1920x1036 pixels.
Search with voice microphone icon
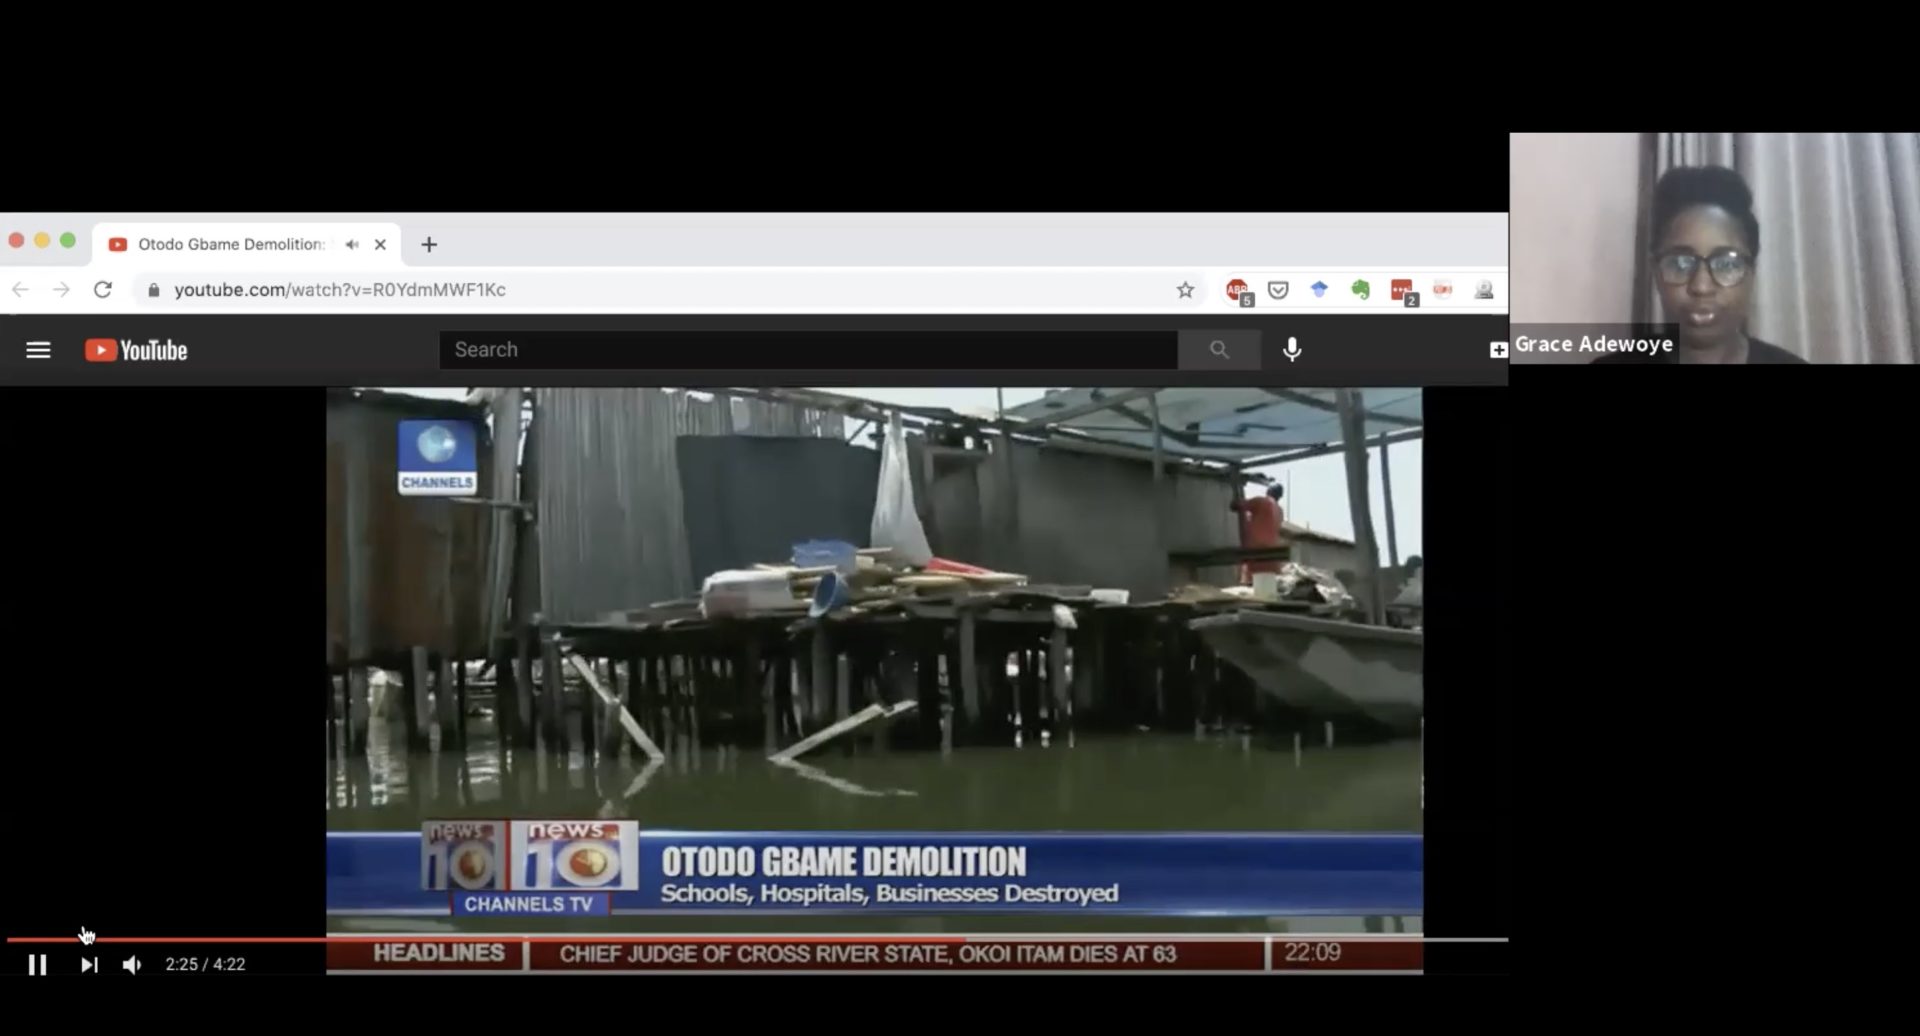pyautogui.click(x=1292, y=350)
